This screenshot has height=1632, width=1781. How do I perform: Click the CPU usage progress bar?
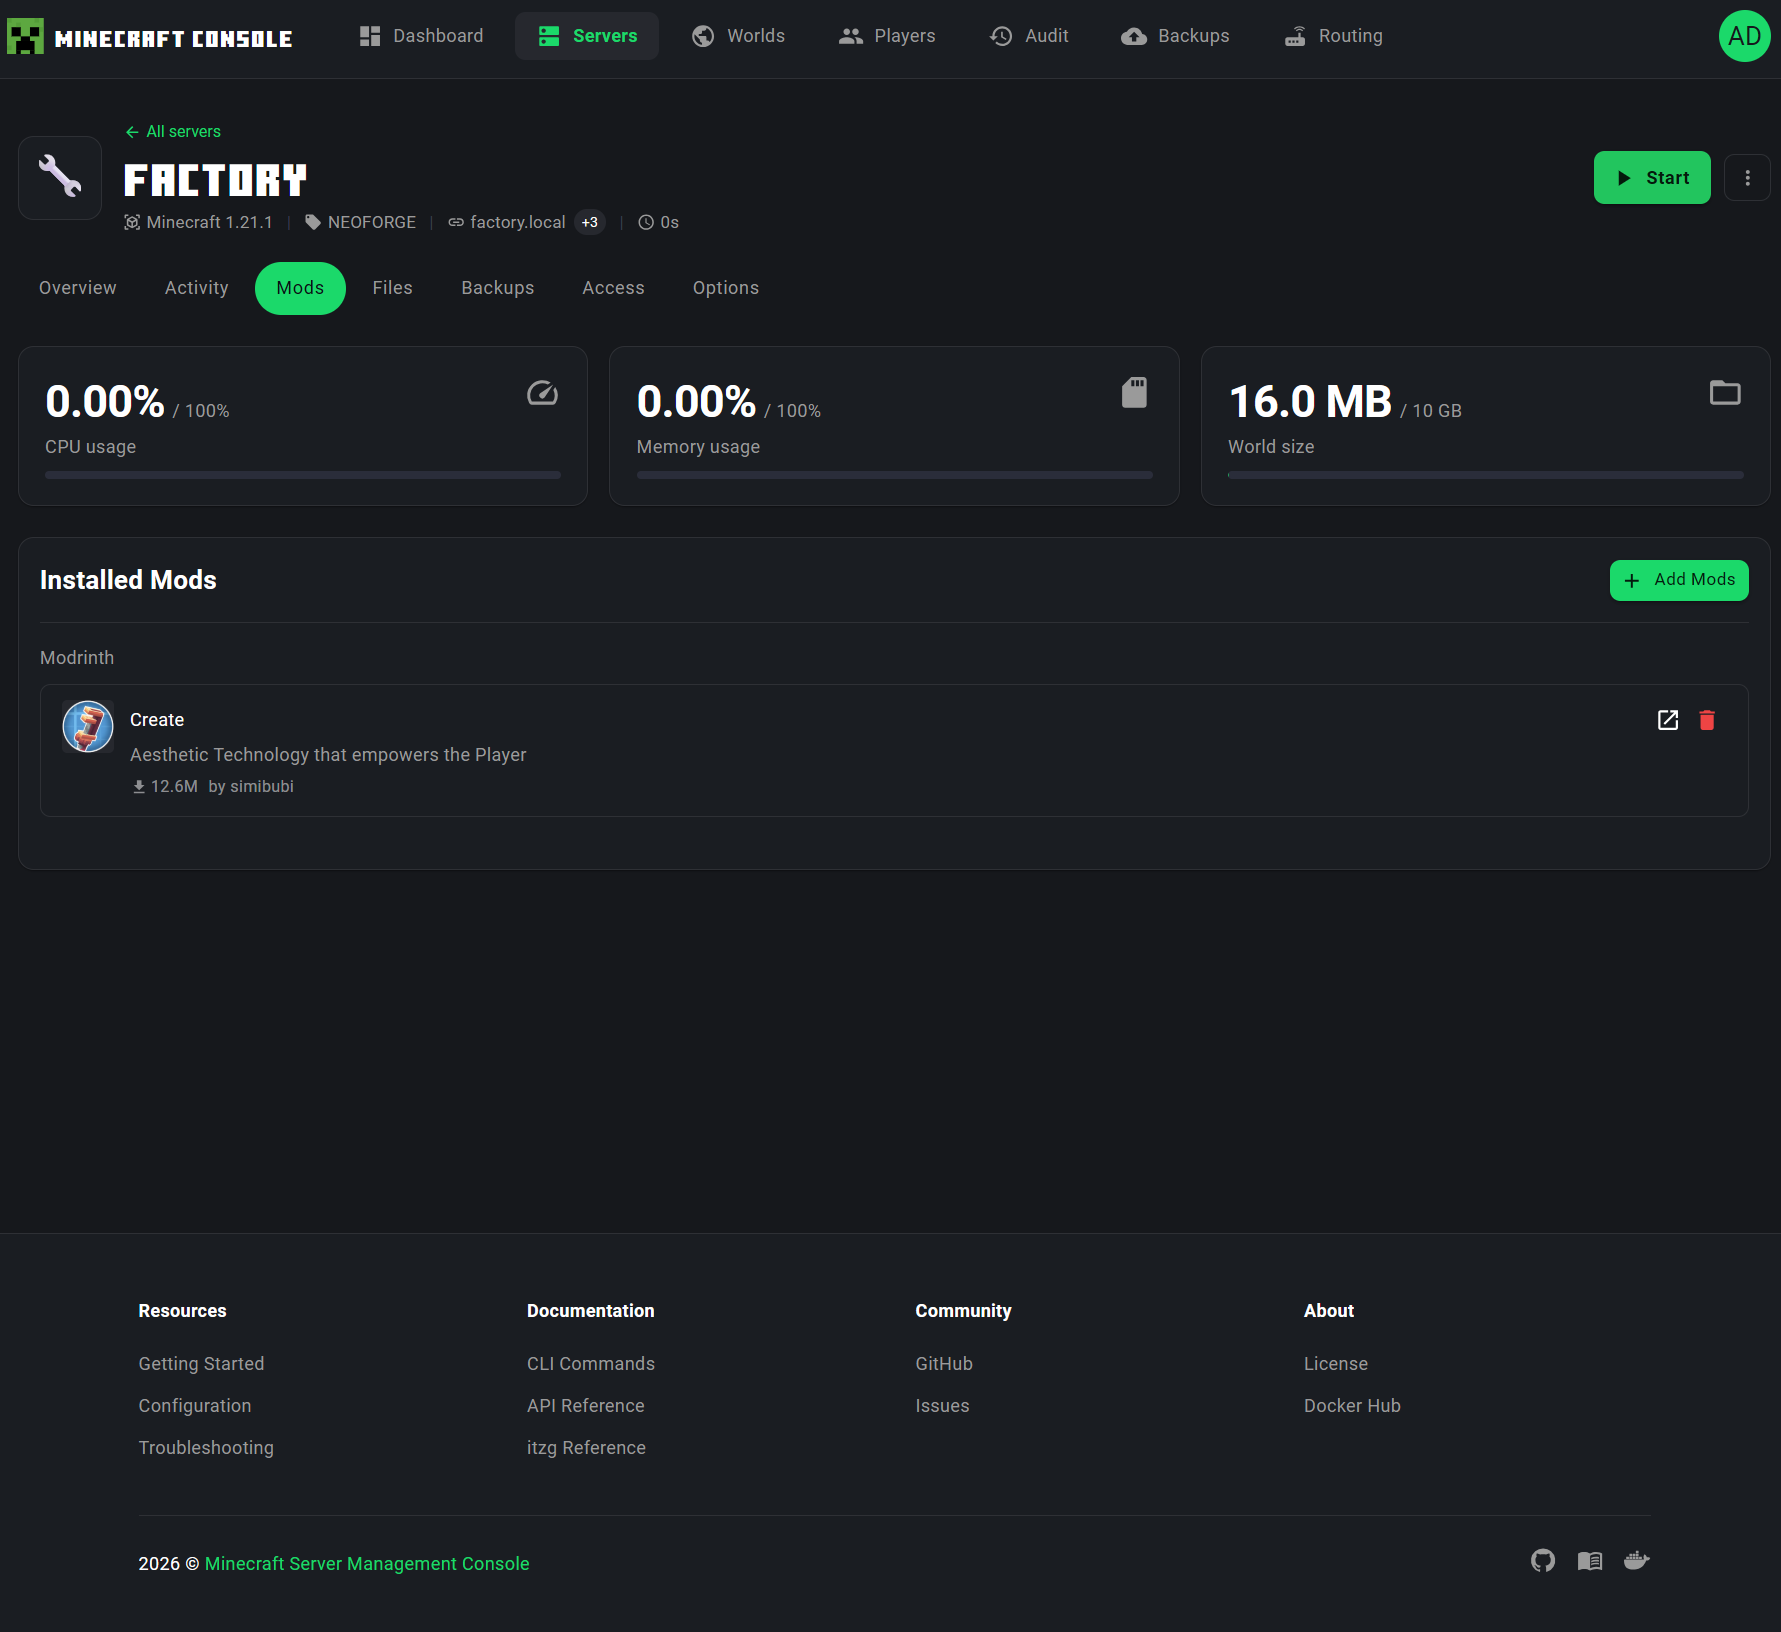click(303, 475)
